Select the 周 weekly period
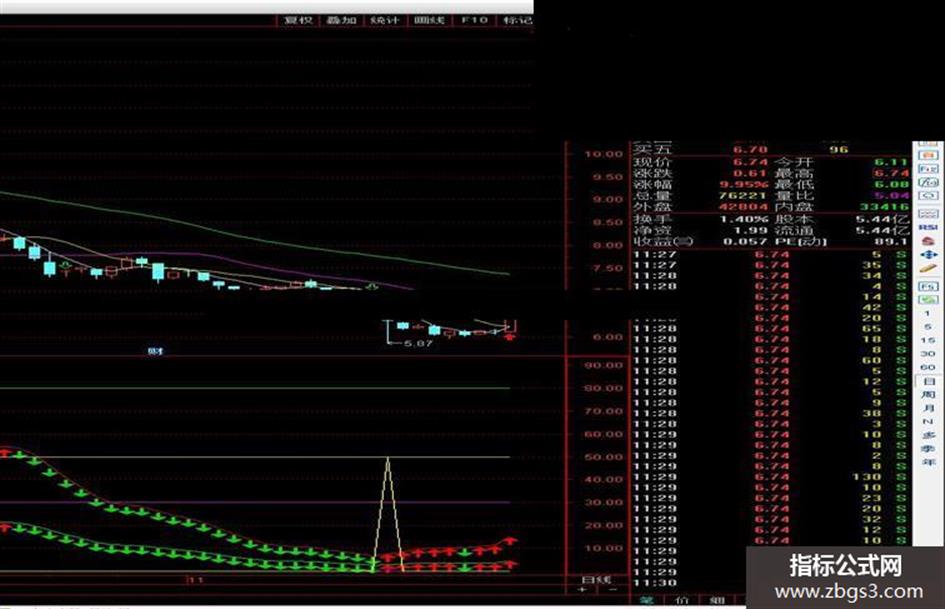Screen dimensions: 945x609 tap(928, 394)
